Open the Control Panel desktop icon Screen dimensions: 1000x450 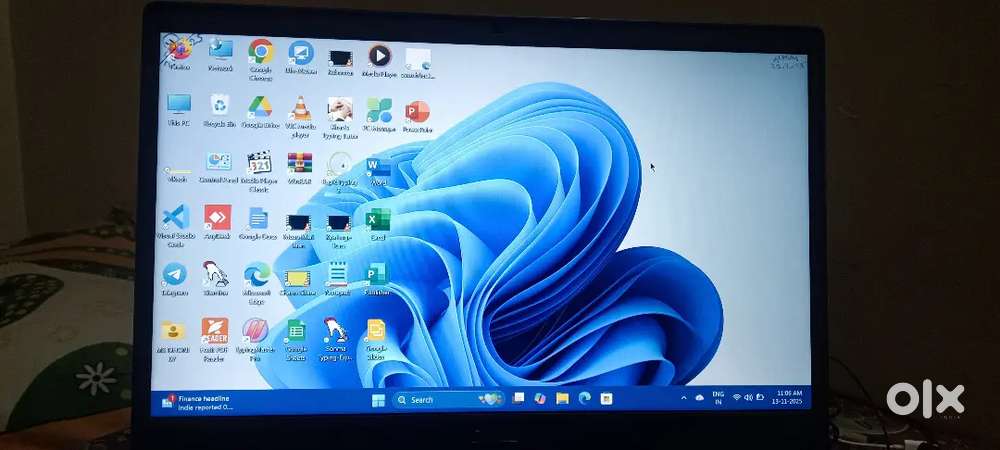[x=218, y=168]
